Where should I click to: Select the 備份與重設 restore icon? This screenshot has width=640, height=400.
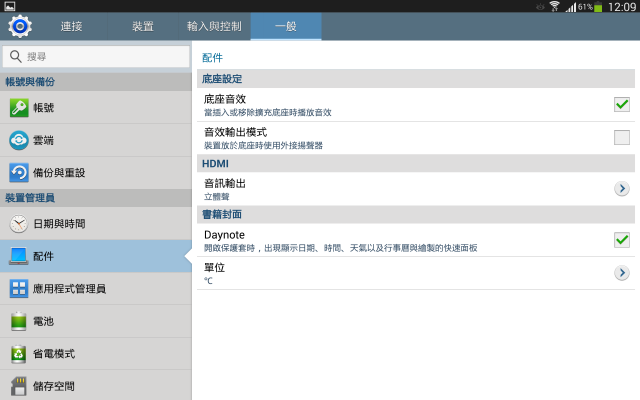click(x=19, y=173)
